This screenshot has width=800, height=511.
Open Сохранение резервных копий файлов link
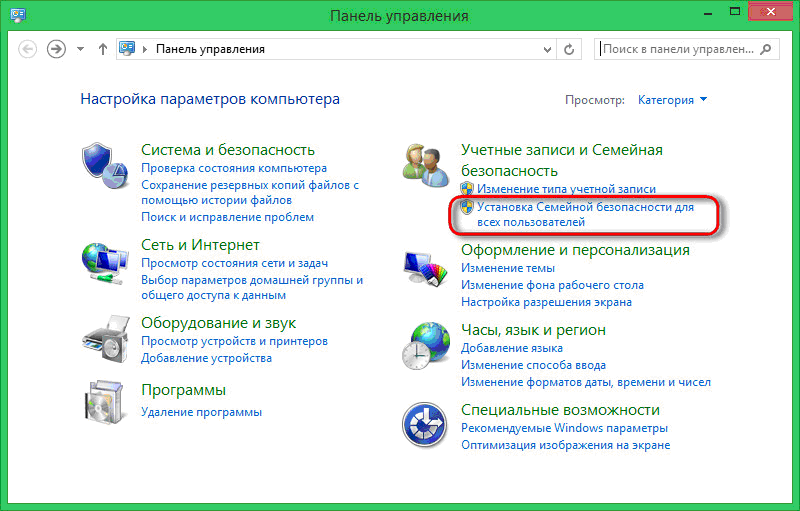[x=250, y=192]
